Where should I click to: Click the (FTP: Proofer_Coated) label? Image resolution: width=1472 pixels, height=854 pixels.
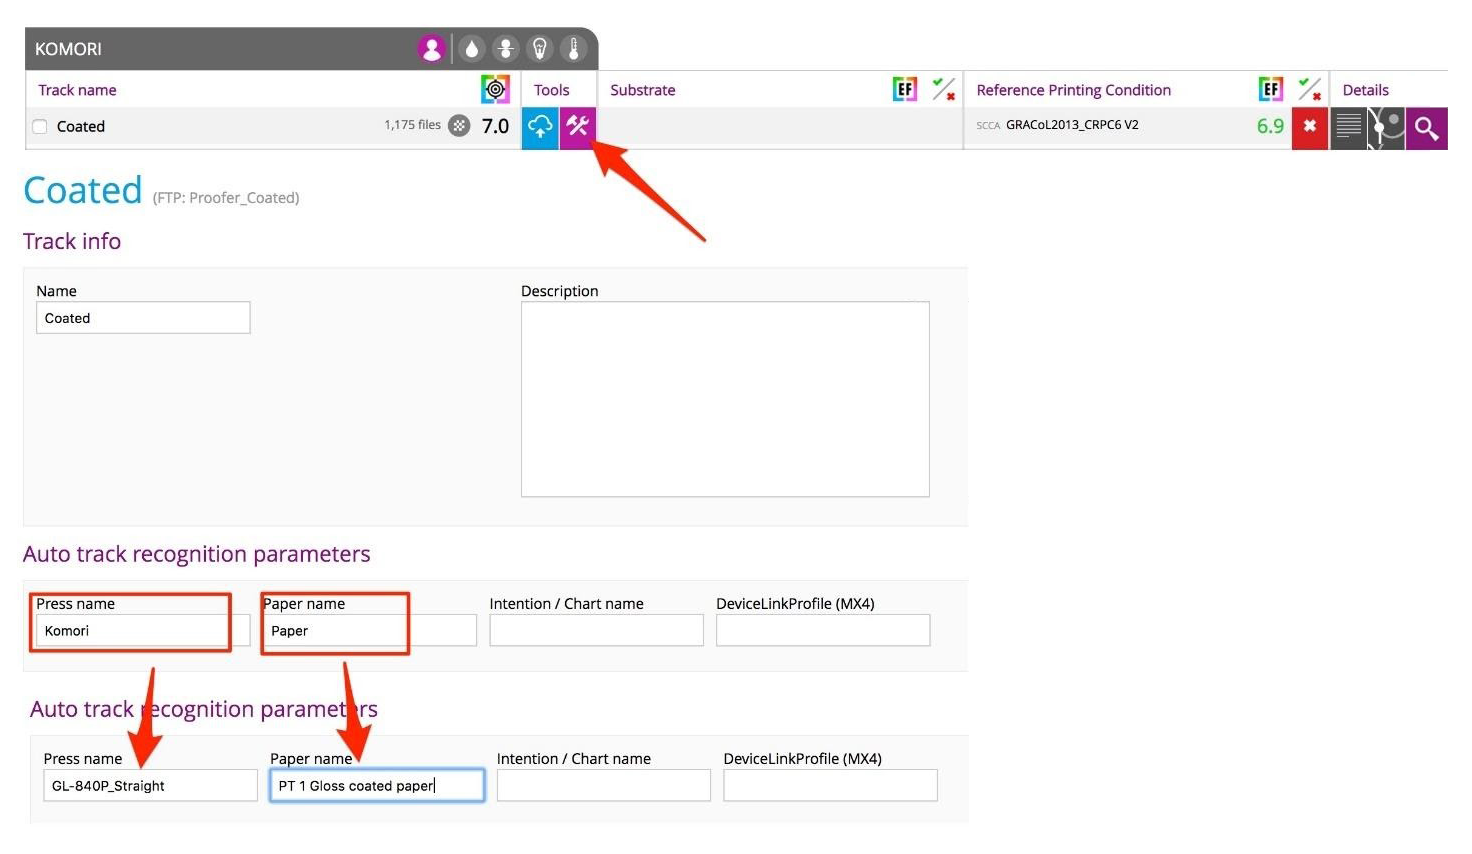(226, 198)
